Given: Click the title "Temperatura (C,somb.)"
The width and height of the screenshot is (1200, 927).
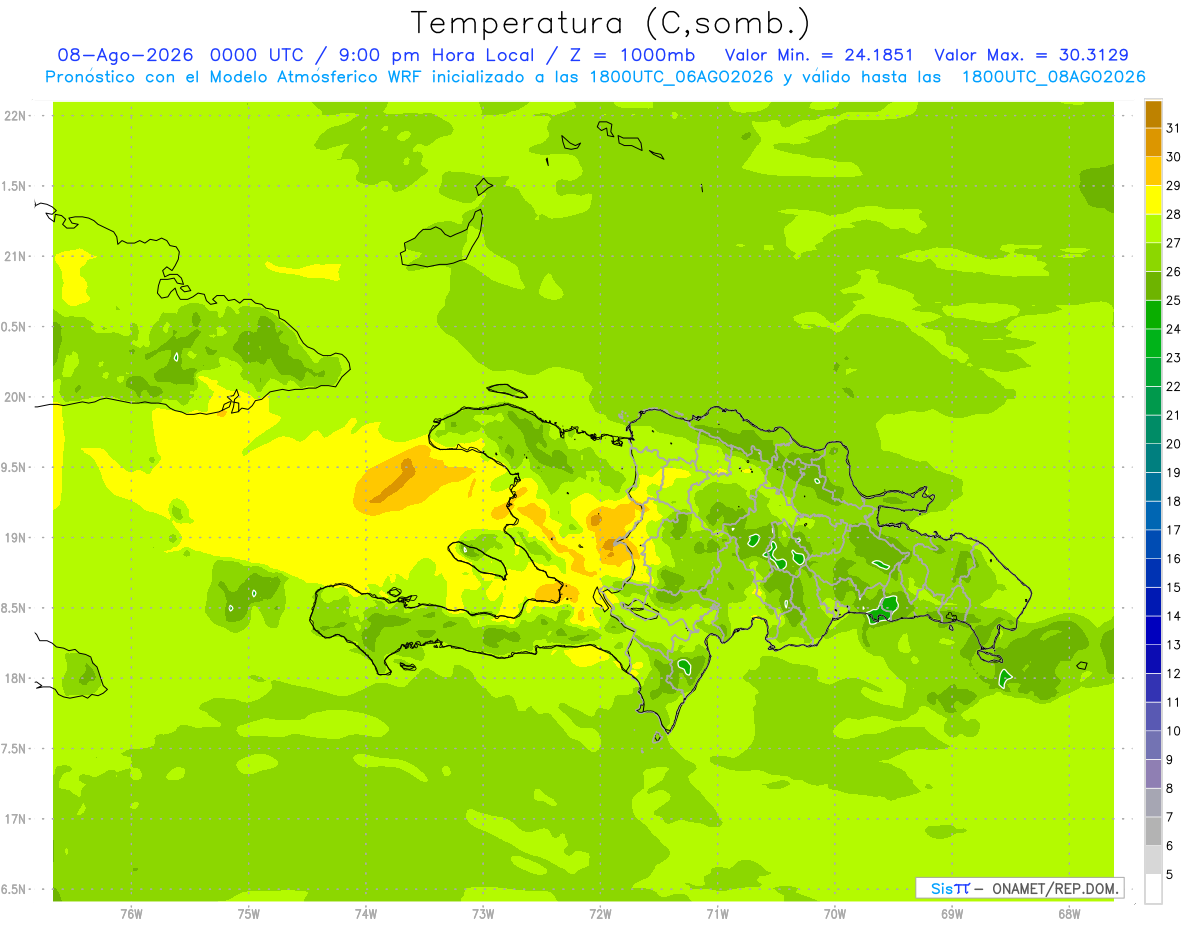Looking at the screenshot, I should point(611,24).
